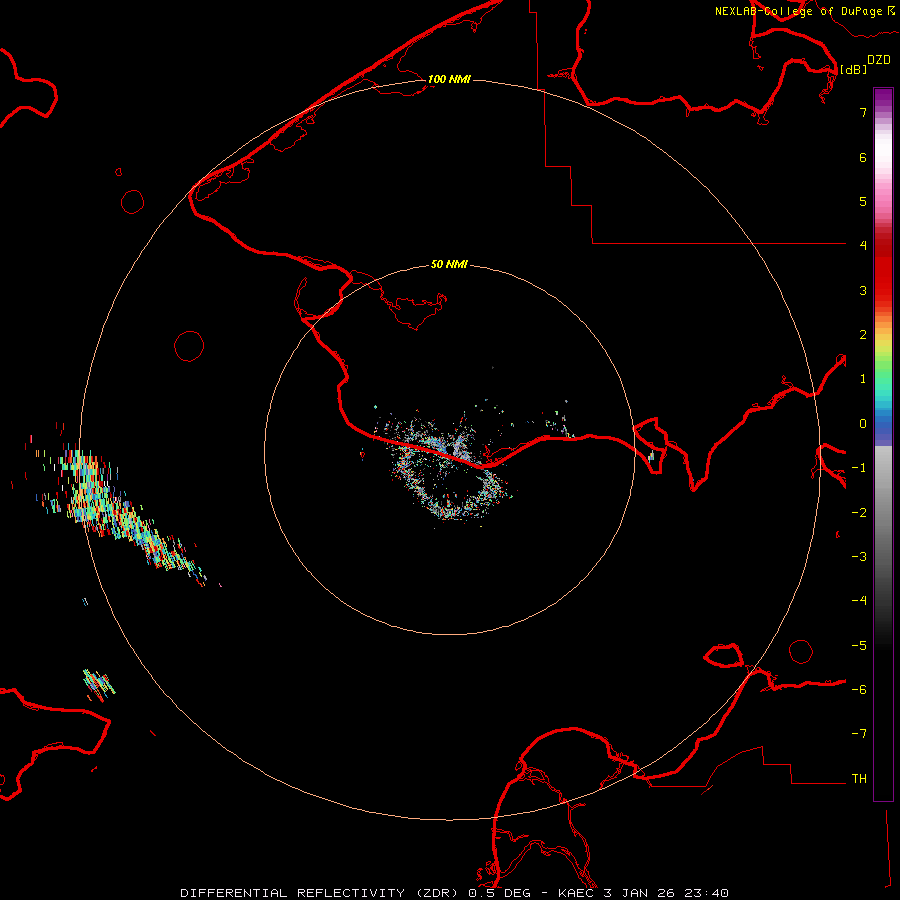Click the 5 tick label on color scale
Viewport: 900px width, 900px height.
point(863,201)
